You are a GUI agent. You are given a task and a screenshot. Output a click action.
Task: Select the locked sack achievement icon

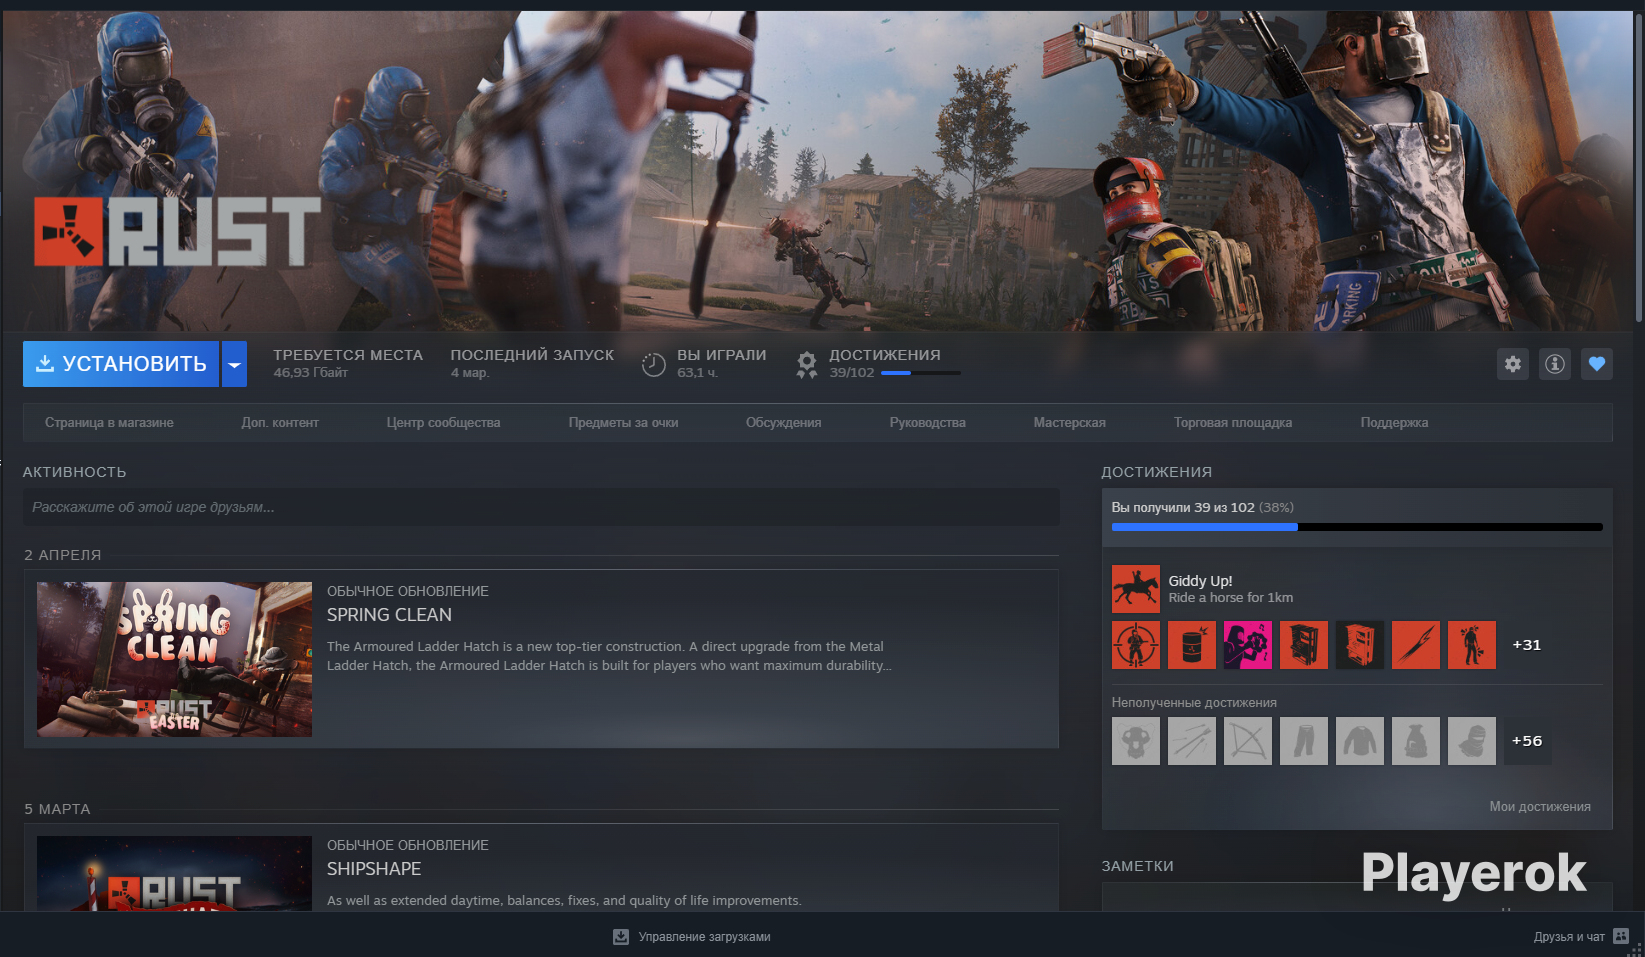coord(1415,741)
